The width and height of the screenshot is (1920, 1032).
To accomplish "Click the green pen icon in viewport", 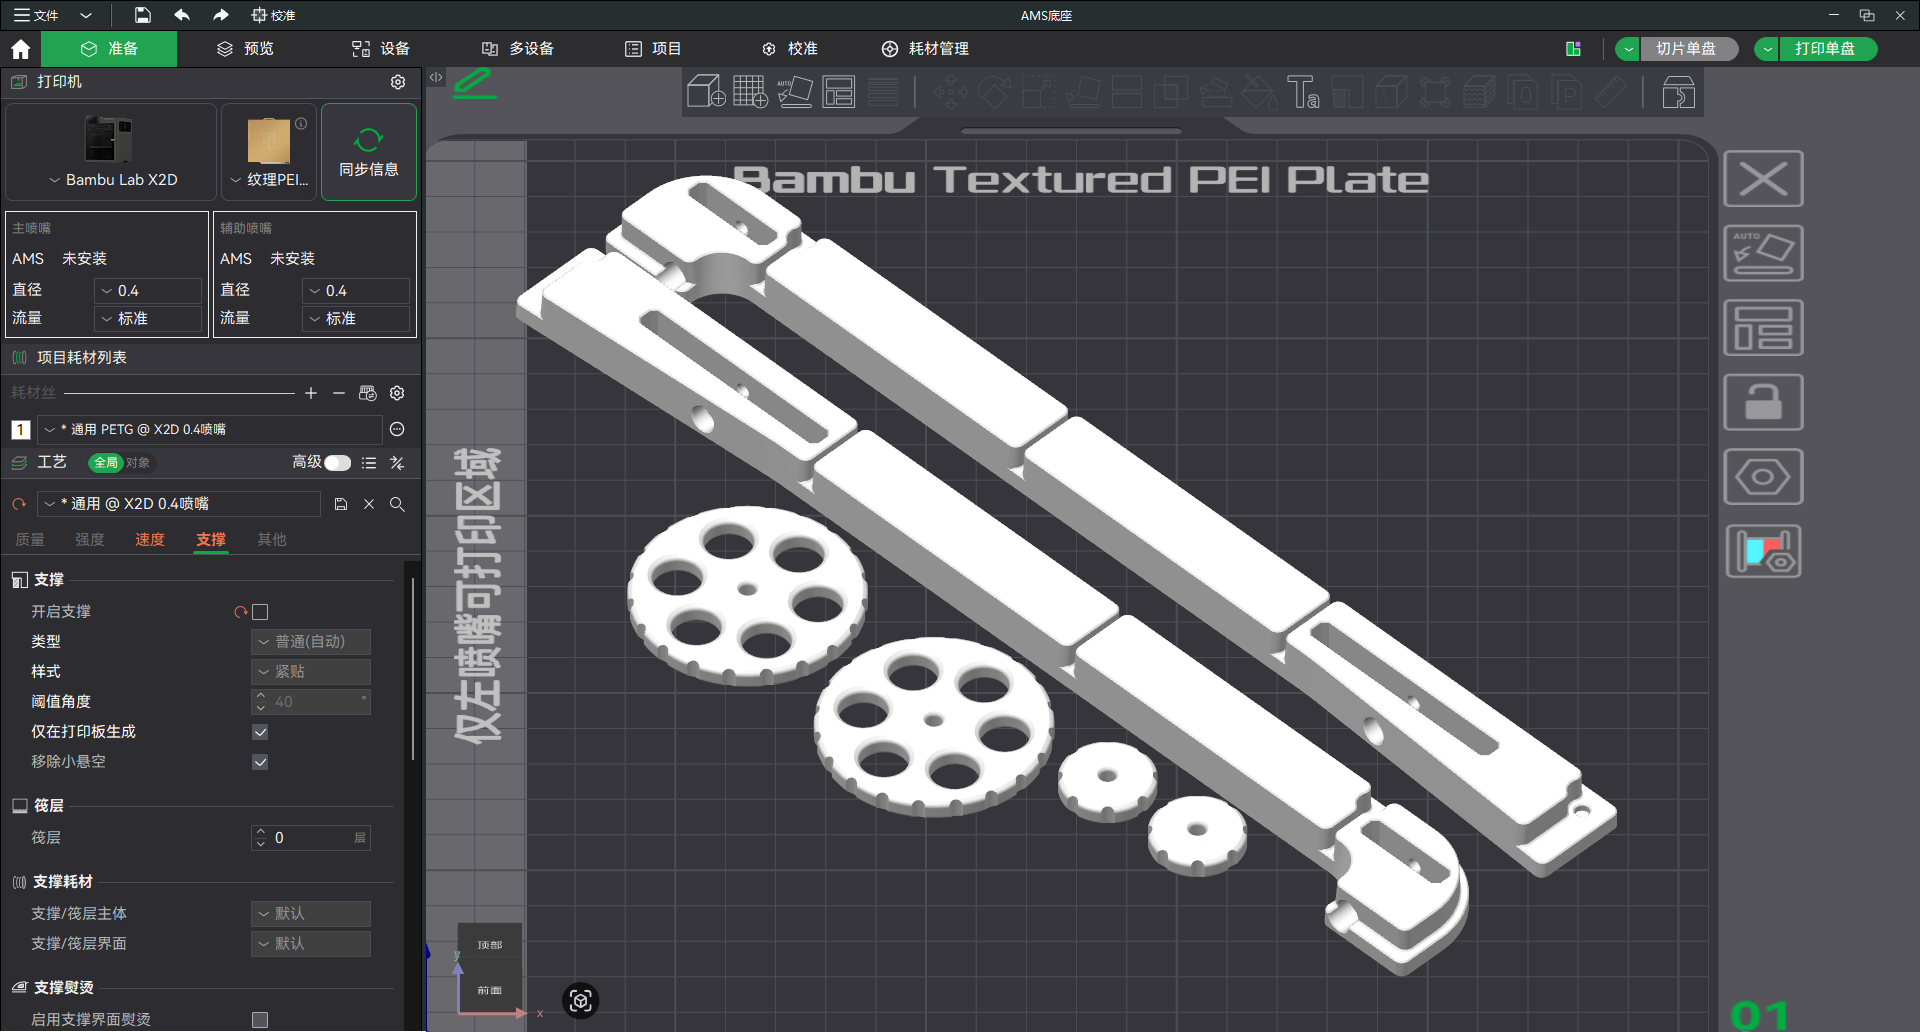I will click(x=474, y=84).
